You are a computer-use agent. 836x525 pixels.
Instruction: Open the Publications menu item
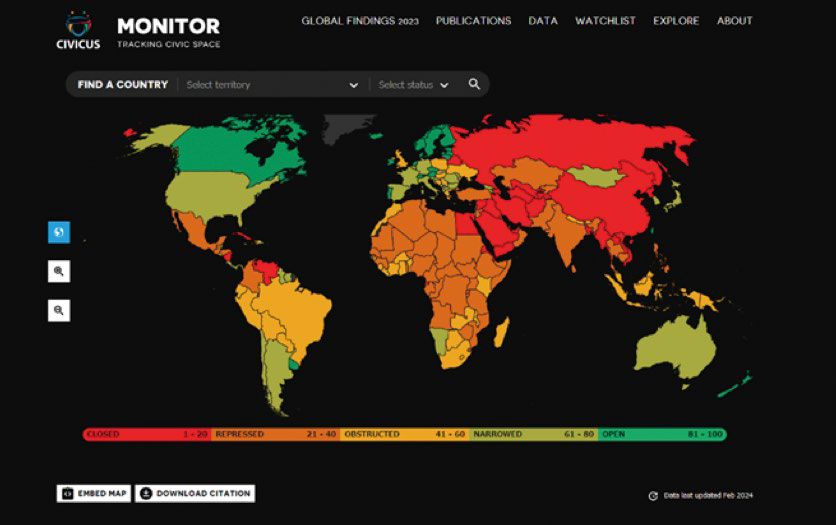coord(473,21)
